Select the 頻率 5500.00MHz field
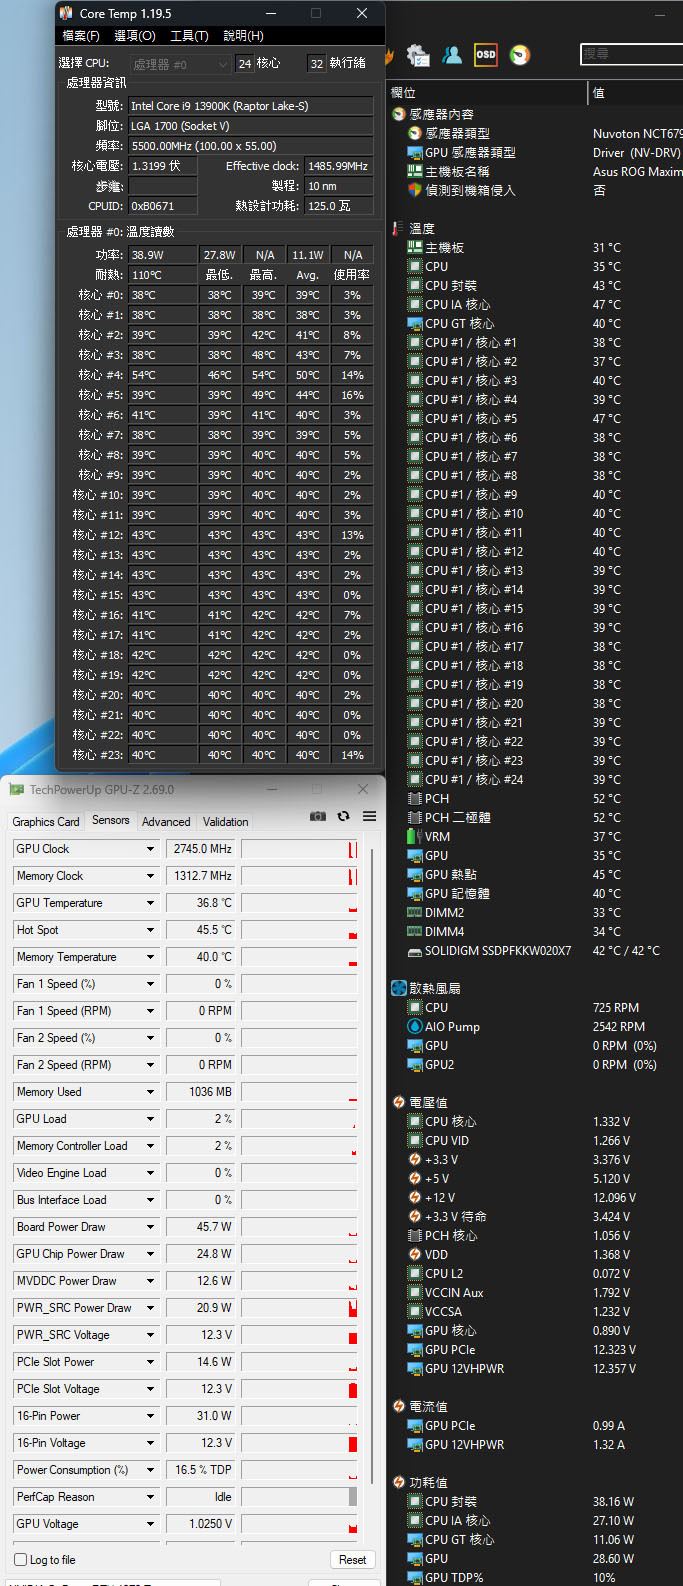The width and height of the screenshot is (683, 1586). pos(250,145)
